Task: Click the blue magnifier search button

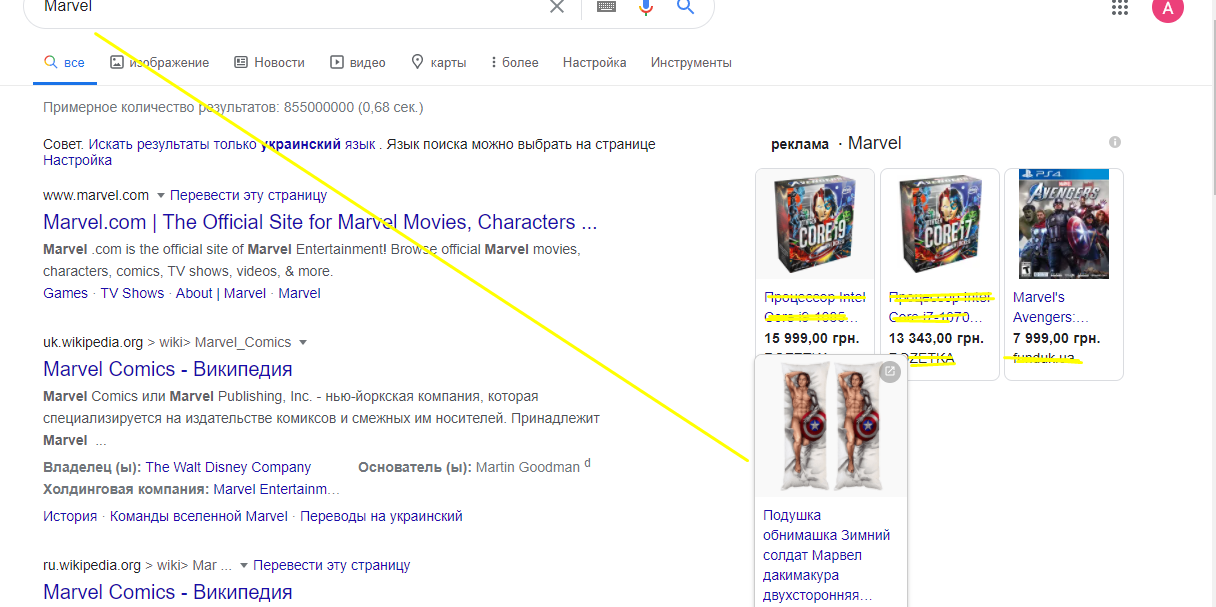Action: tap(685, 7)
